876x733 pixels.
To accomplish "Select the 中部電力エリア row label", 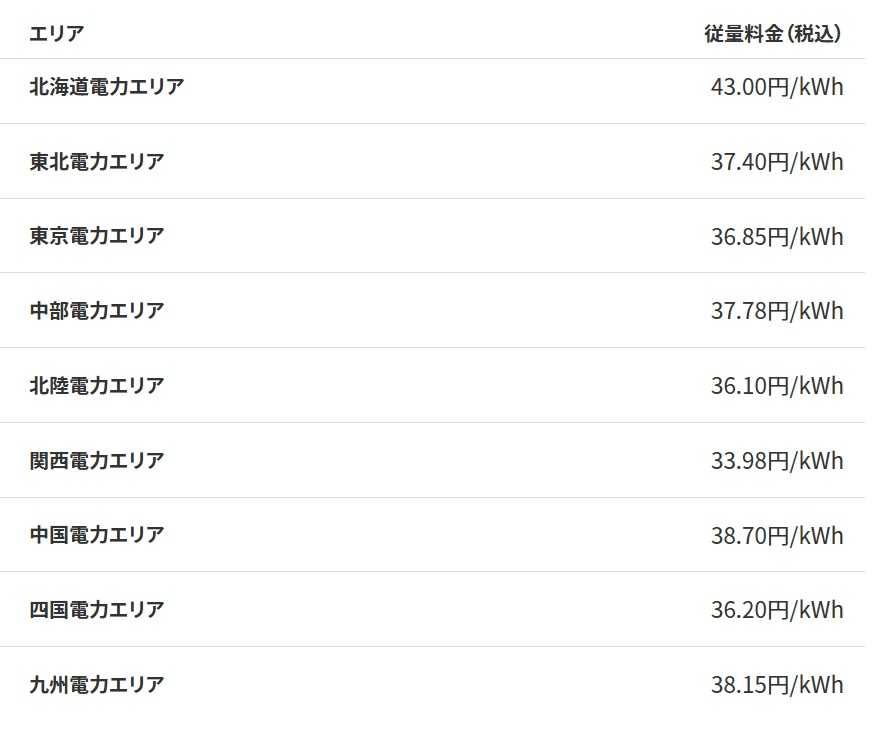I will pos(97,311).
